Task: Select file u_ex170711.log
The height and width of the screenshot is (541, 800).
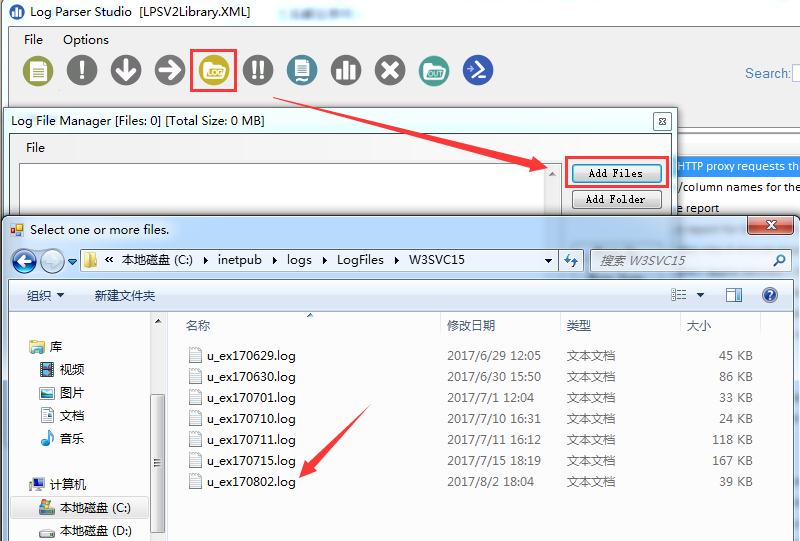Action: (242, 439)
